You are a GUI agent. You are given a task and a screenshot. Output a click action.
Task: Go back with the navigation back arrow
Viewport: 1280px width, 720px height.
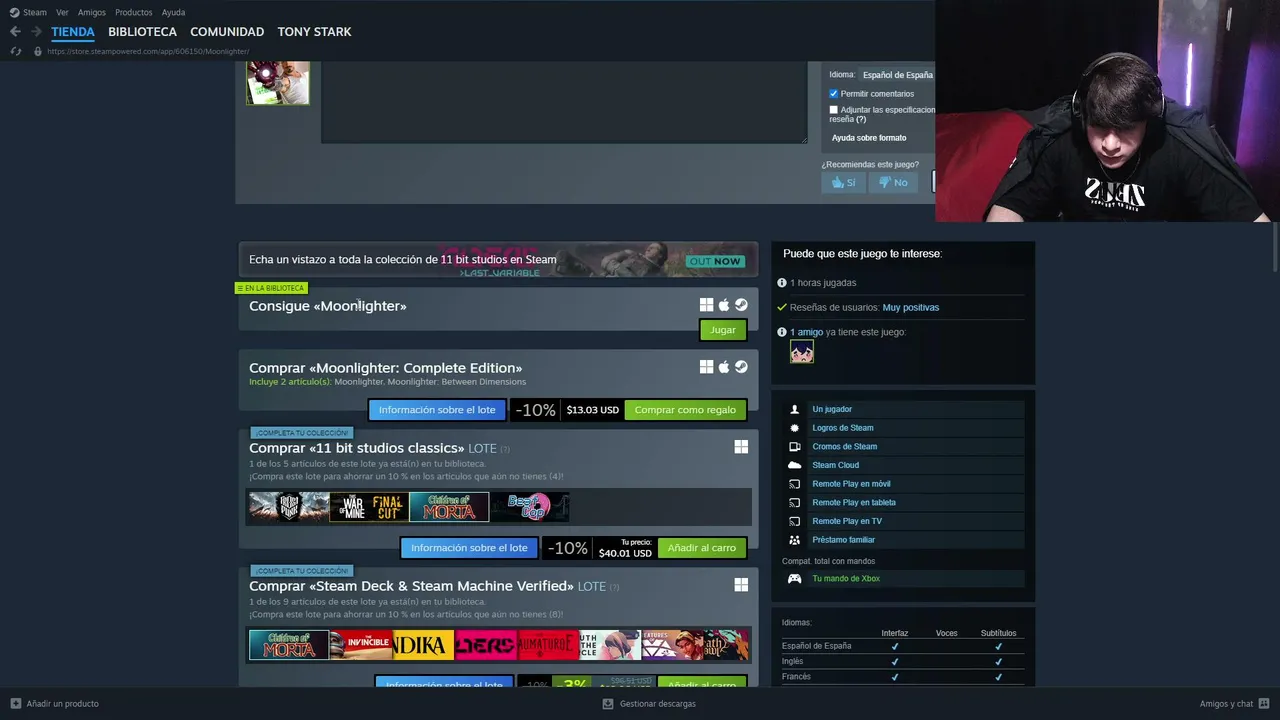point(15,32)
